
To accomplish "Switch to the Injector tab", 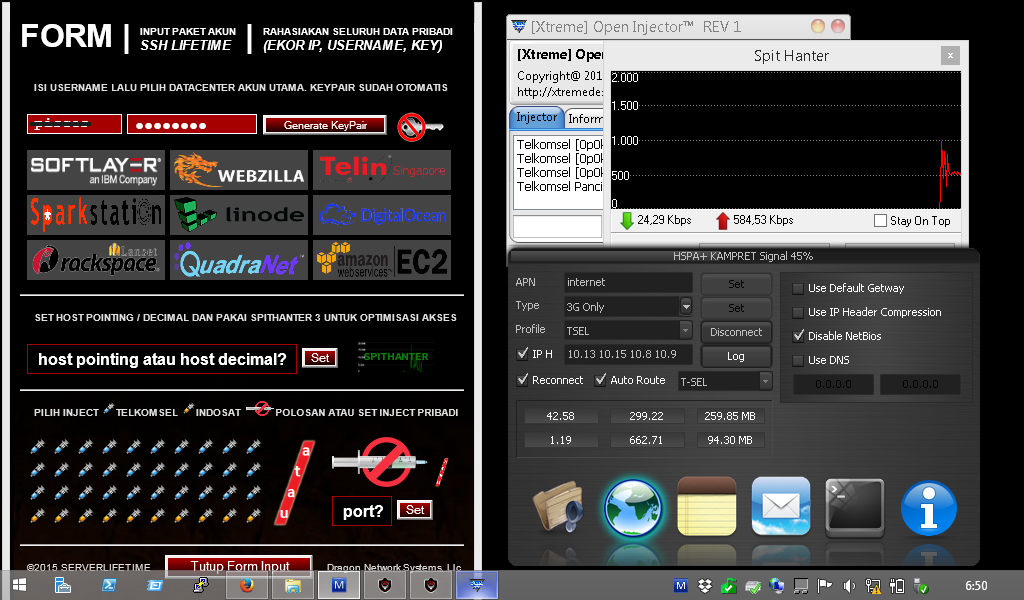I will pyautogui.click(x=536, y=117).
